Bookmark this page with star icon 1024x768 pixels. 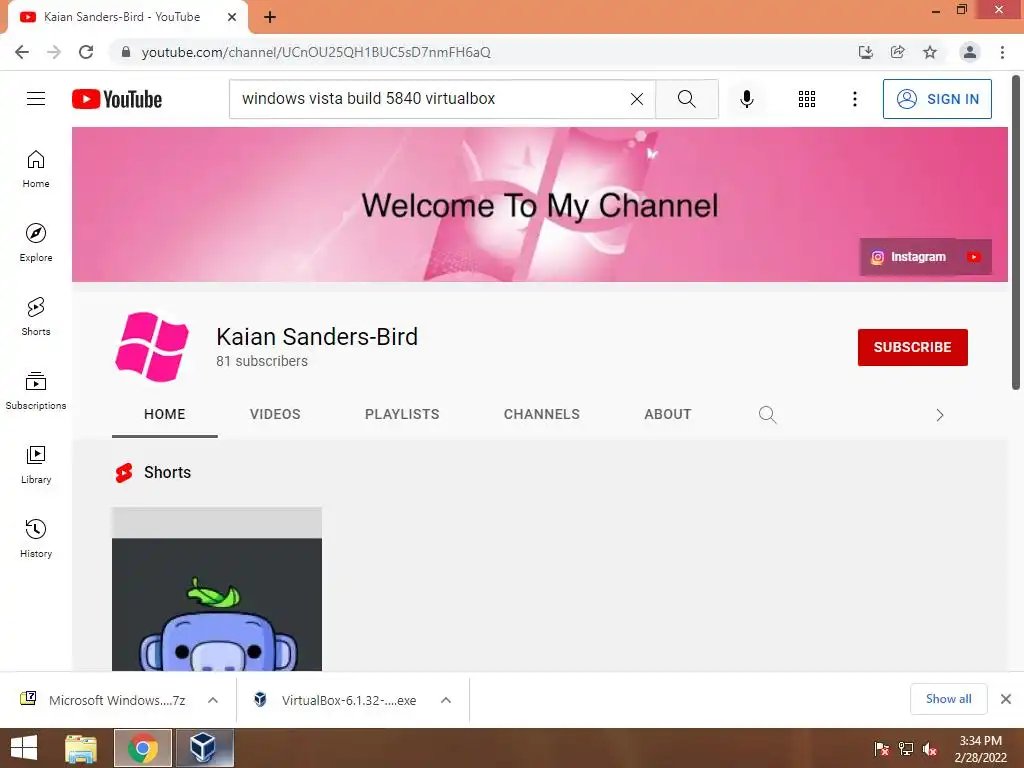tap(930, 52)
